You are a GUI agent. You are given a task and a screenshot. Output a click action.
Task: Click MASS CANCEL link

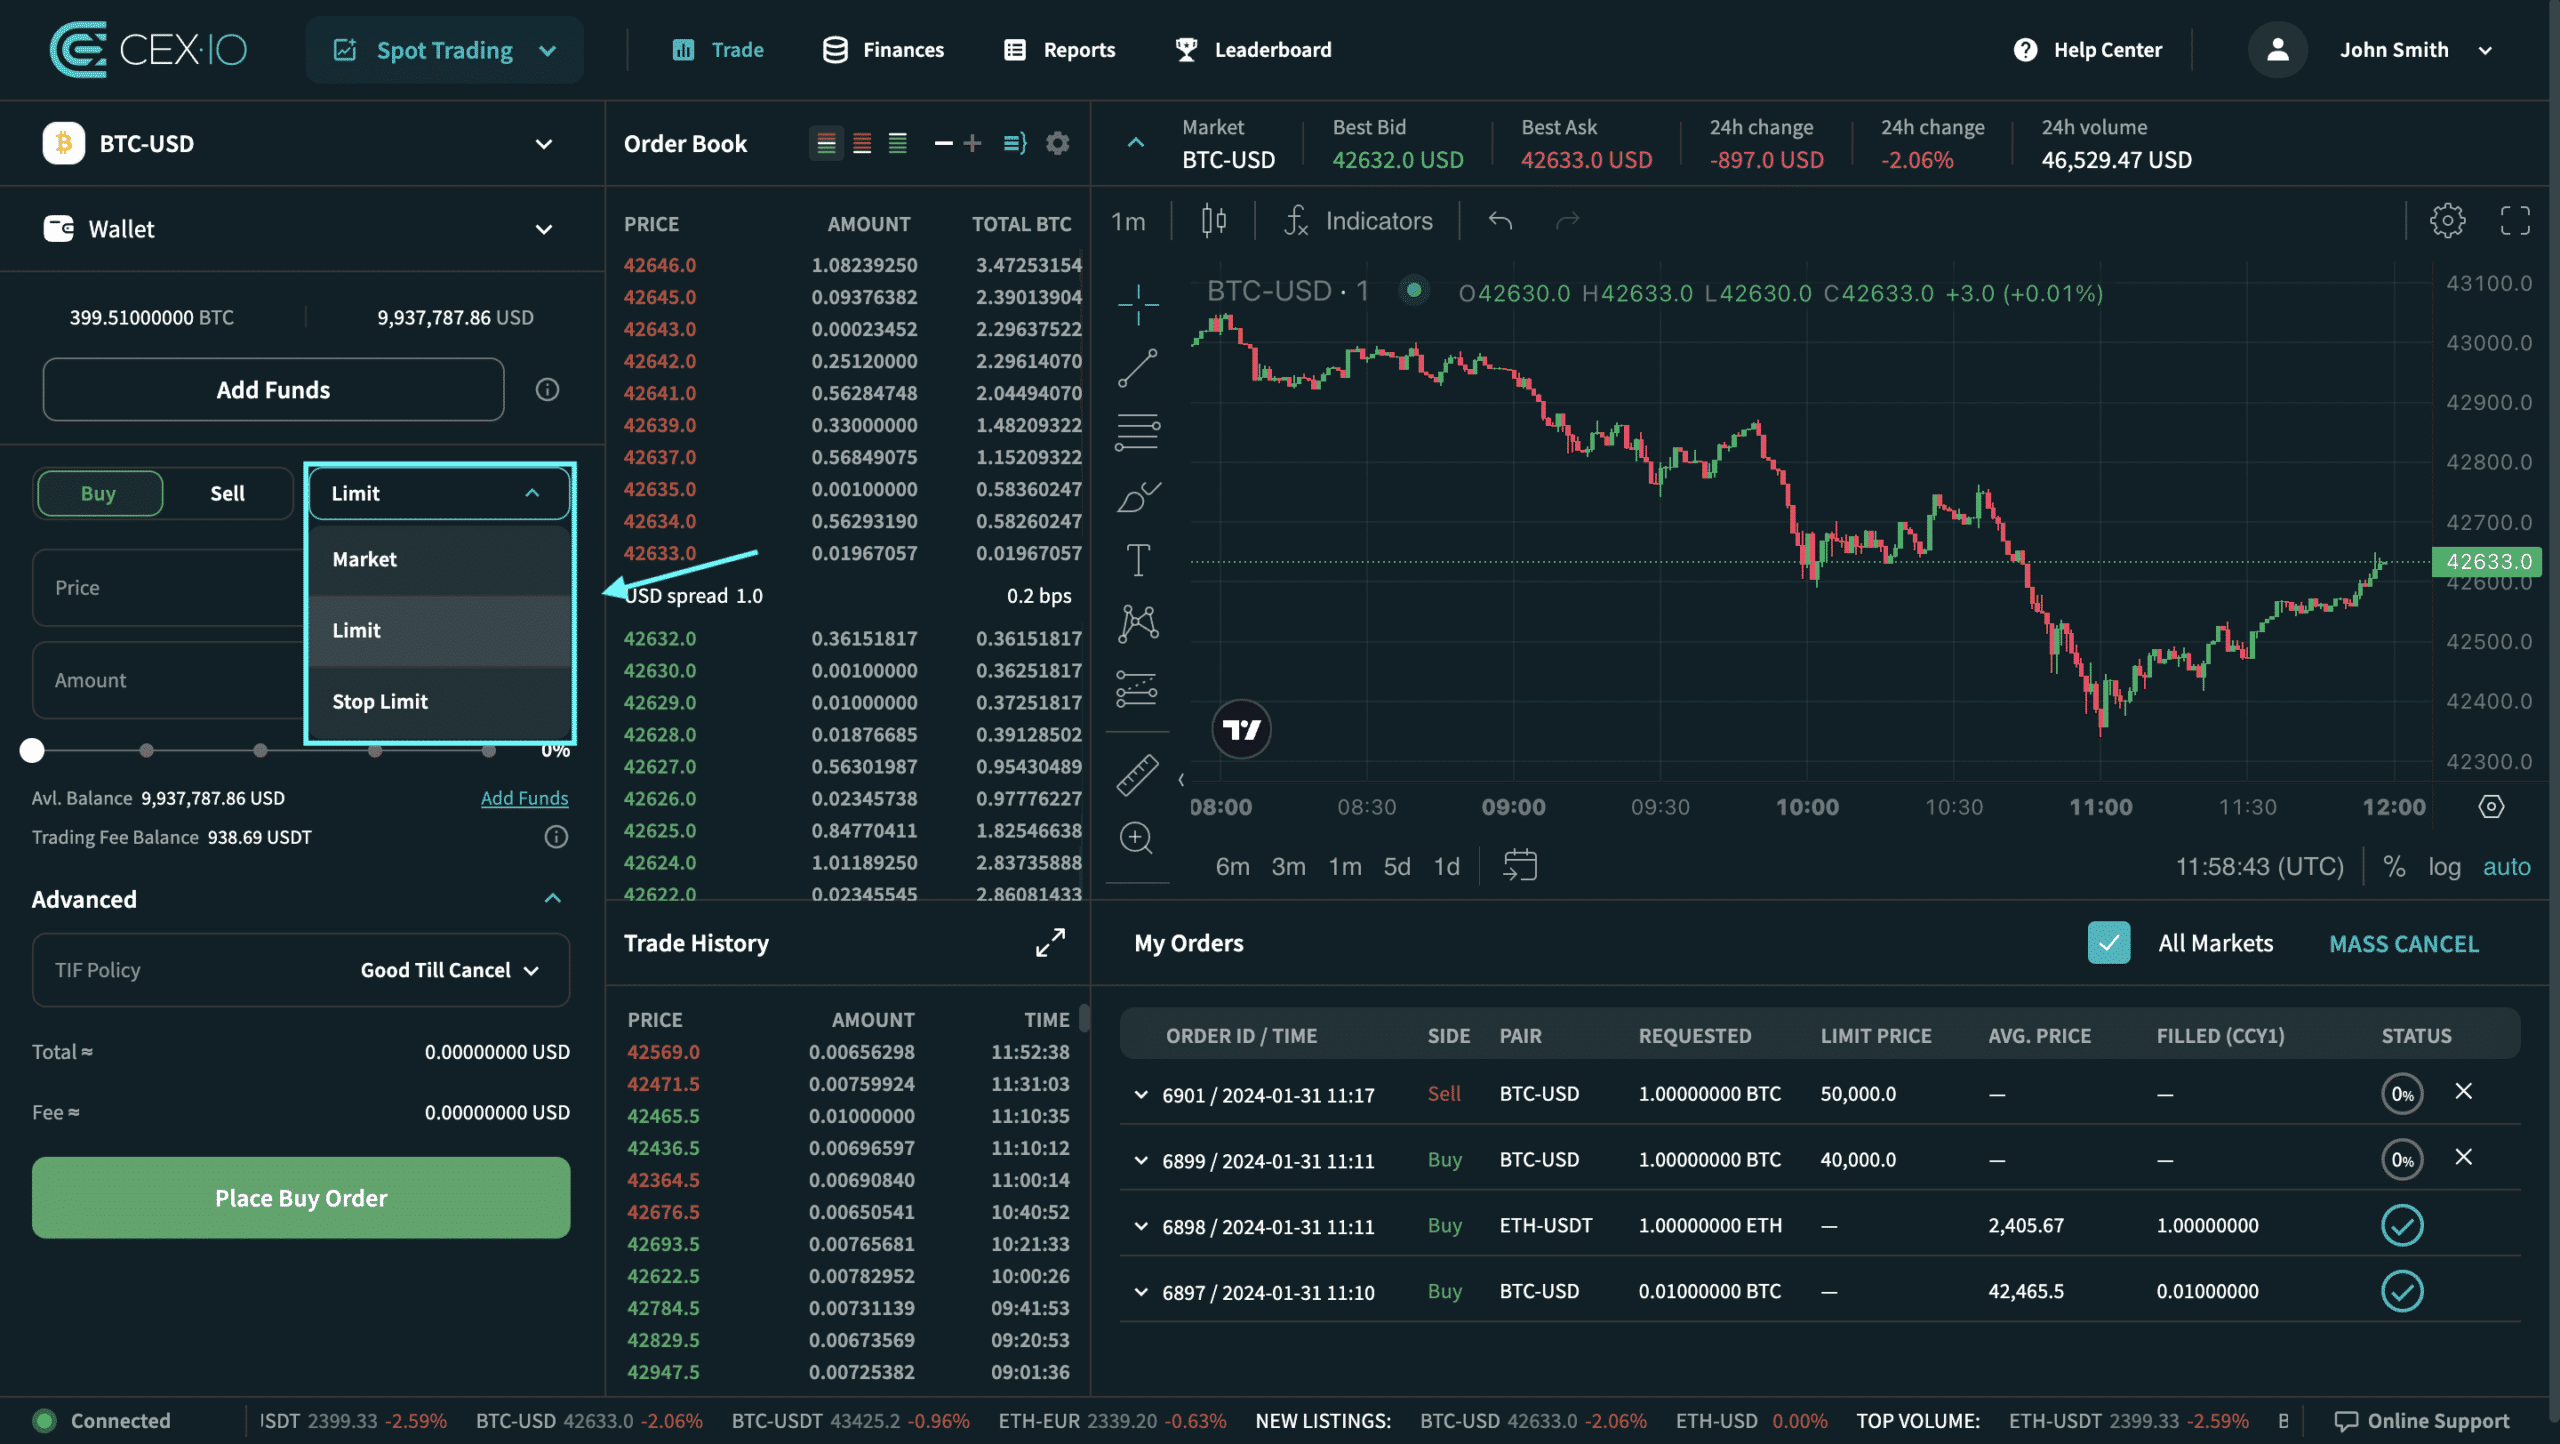(x=2404, y=944)
